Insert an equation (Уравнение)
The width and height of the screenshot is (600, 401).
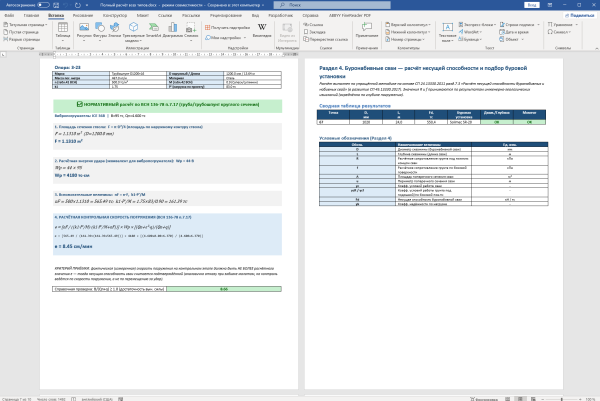[x=562, y=24]
